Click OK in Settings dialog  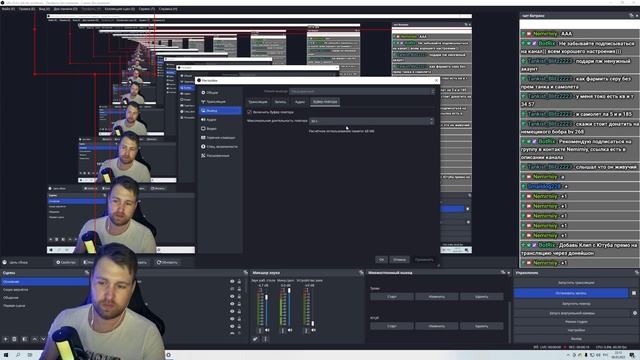coord(381,260)
